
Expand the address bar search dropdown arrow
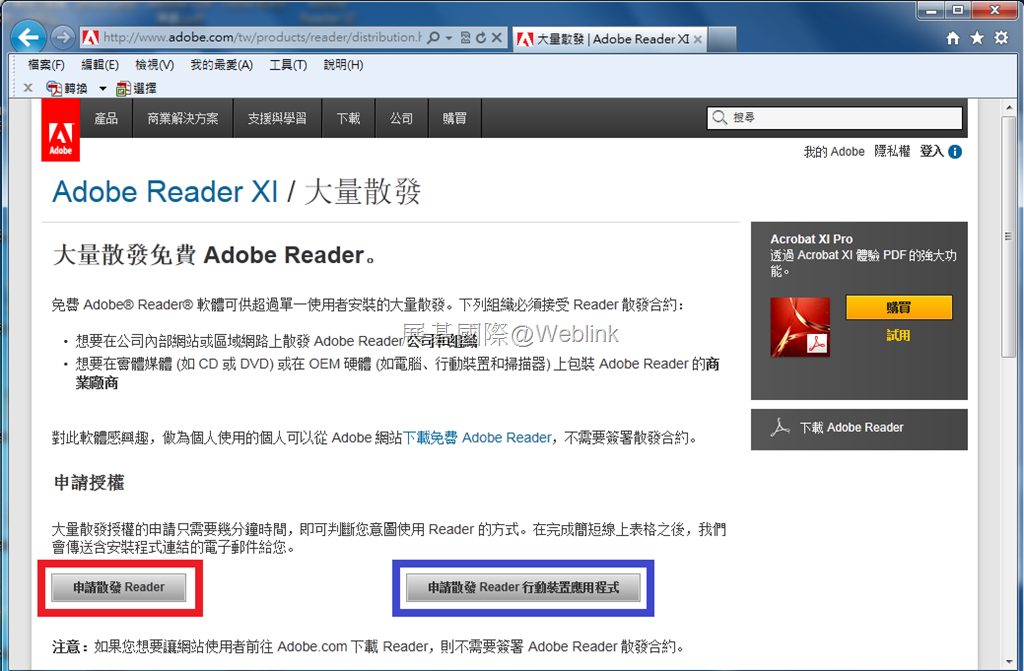point(449,38)
